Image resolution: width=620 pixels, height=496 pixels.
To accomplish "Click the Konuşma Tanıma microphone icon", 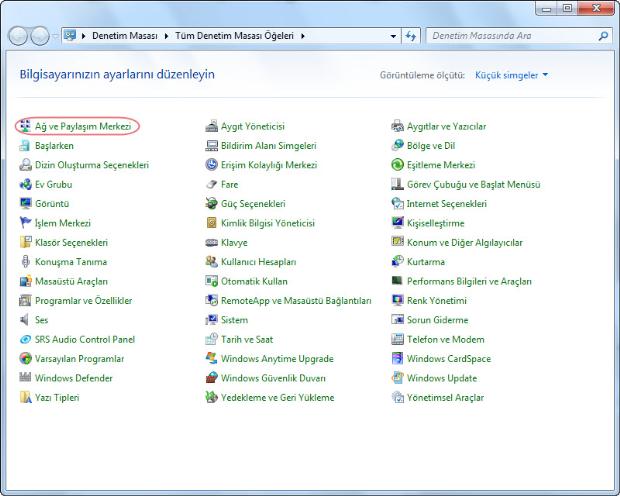I will pyautogui.click(x=25, y=262).
